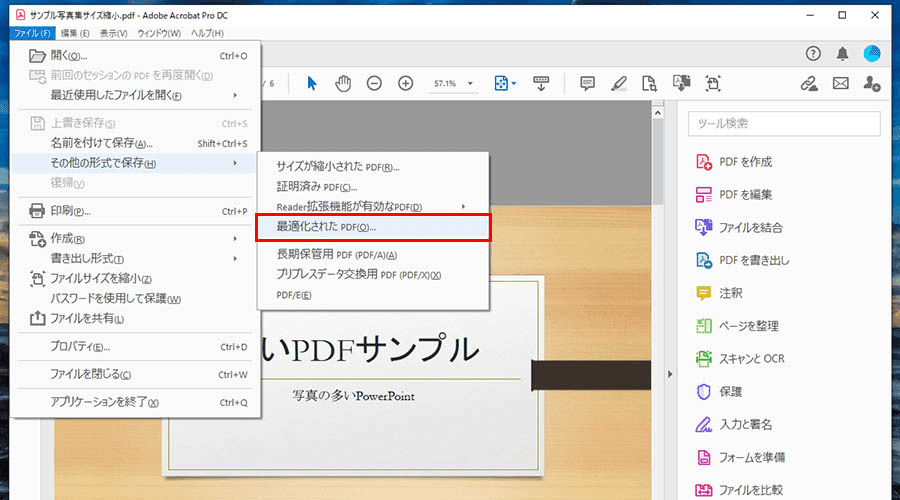Click 開く in the File menu

click(135, 56)
